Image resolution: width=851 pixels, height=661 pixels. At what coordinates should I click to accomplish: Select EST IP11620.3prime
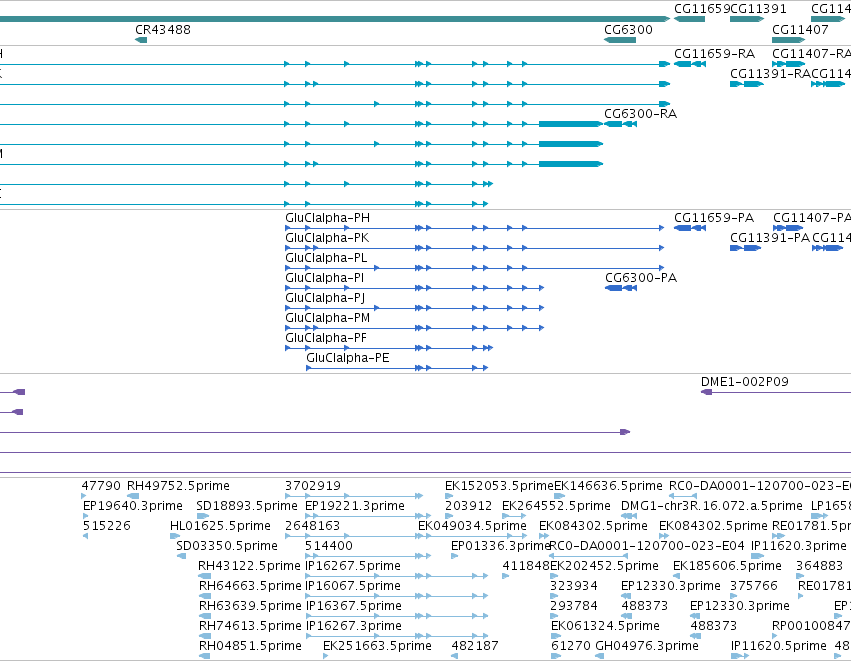pos(758,556)
